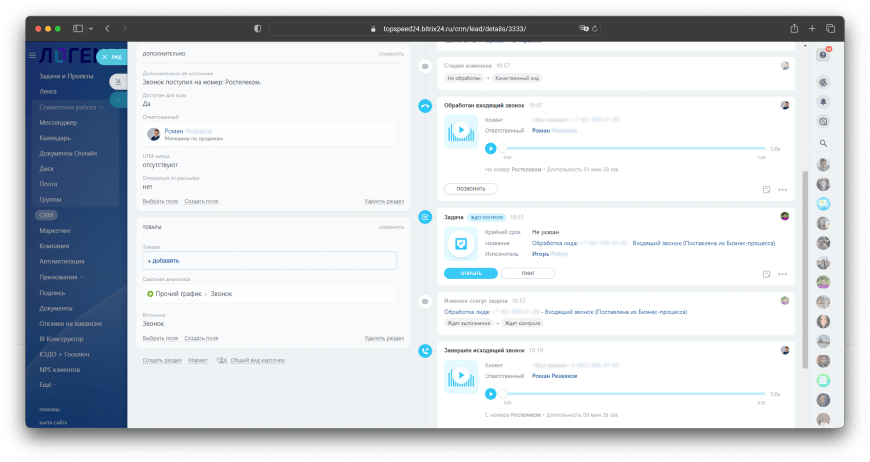Open the Обработка лида task name link in Задача card

(654, 243)
